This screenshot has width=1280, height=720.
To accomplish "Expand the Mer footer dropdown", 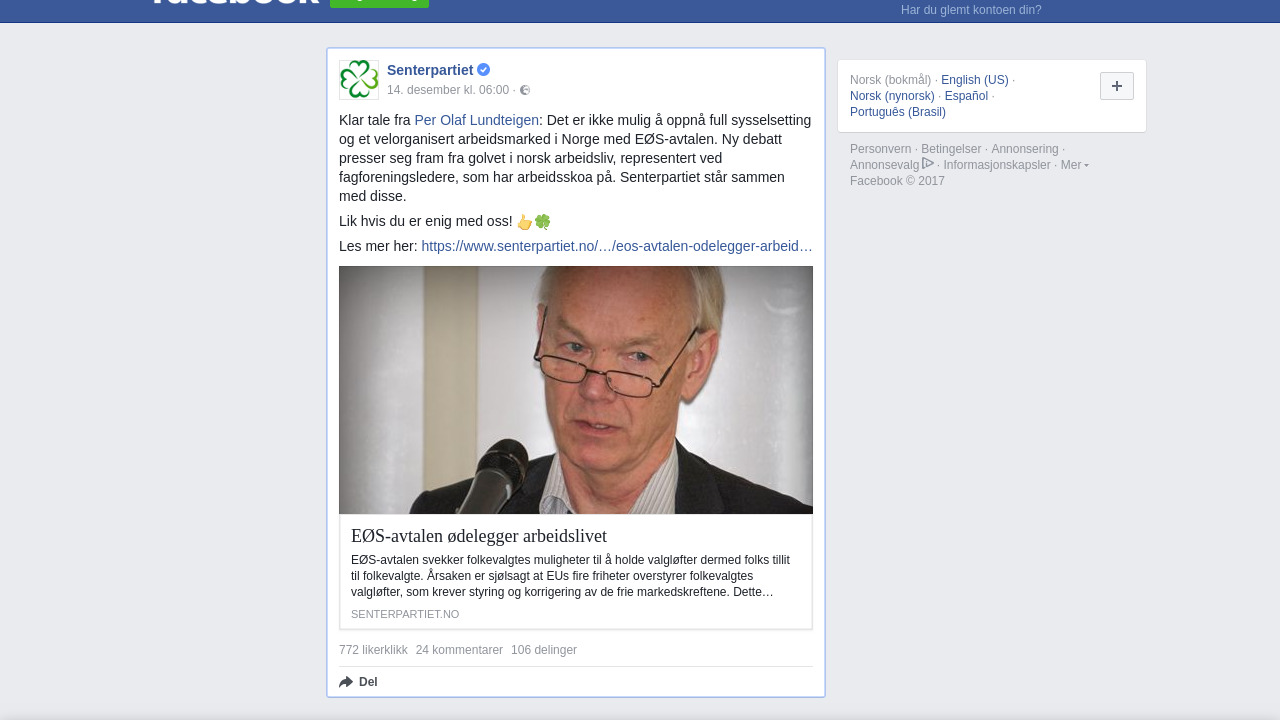I will pyautogui.click(x=1075, y=165).
